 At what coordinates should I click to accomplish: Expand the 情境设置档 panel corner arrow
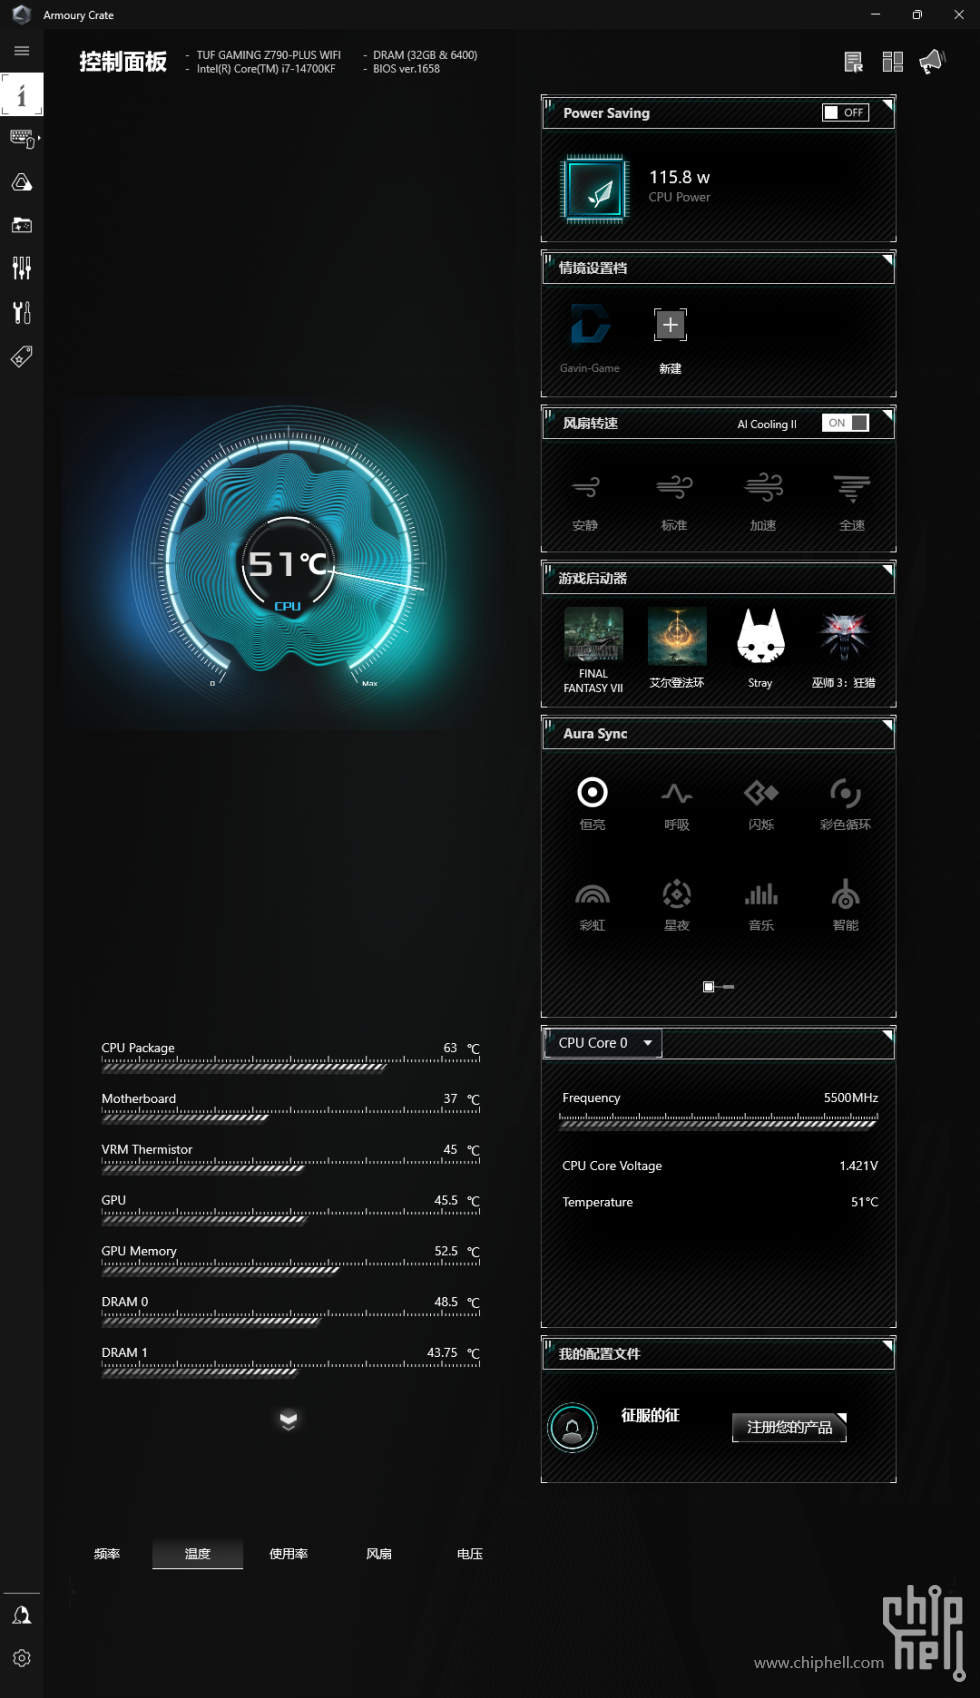tap(887, 260)
